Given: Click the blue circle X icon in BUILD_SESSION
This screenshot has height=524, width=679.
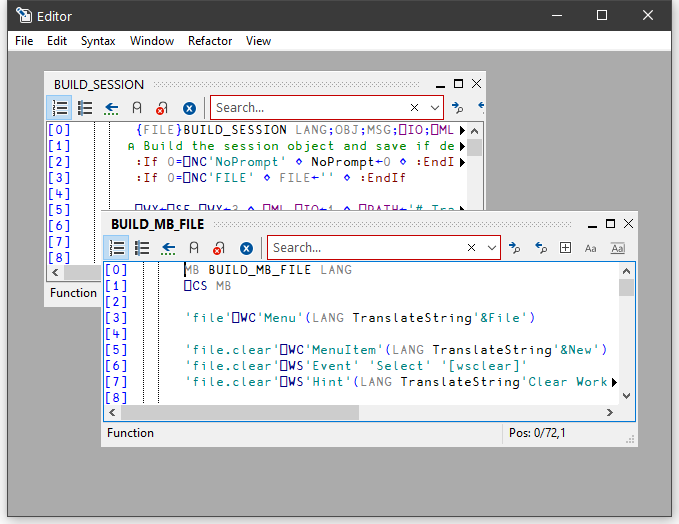Looking at the screenshot, I should point(189,108).
